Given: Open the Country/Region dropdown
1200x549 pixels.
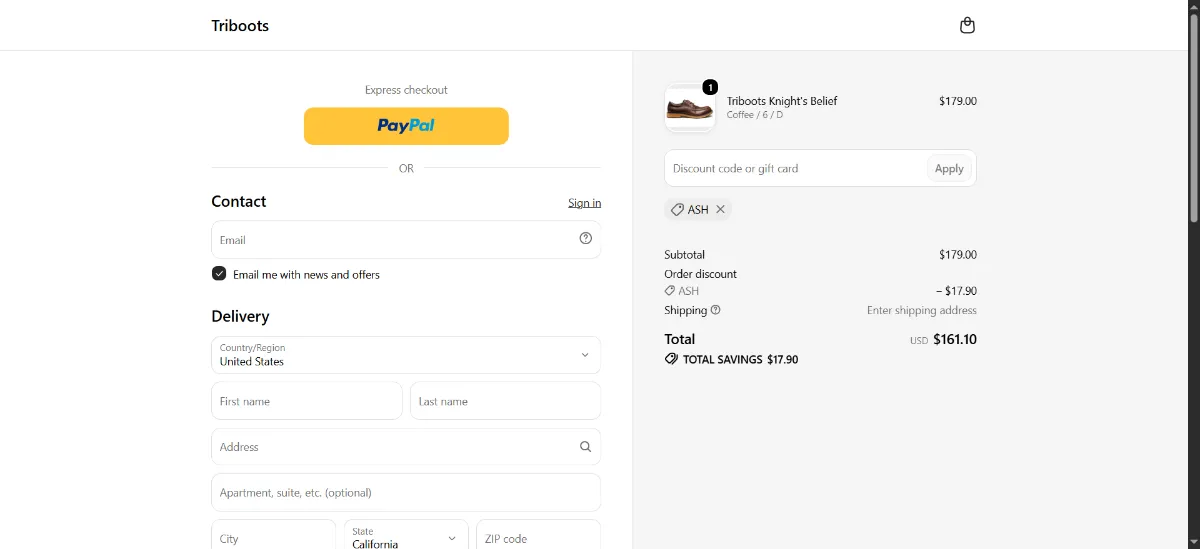Looking at the screenshot, I should [x=406, y=355].
